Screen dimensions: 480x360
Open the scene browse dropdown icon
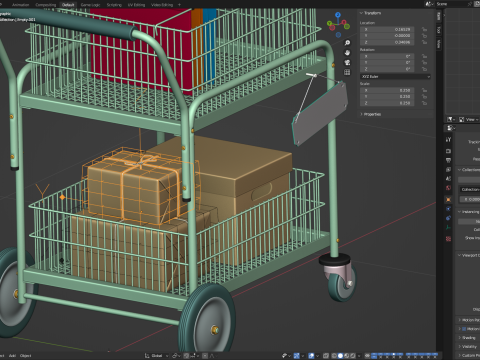[x=429, y=4]
